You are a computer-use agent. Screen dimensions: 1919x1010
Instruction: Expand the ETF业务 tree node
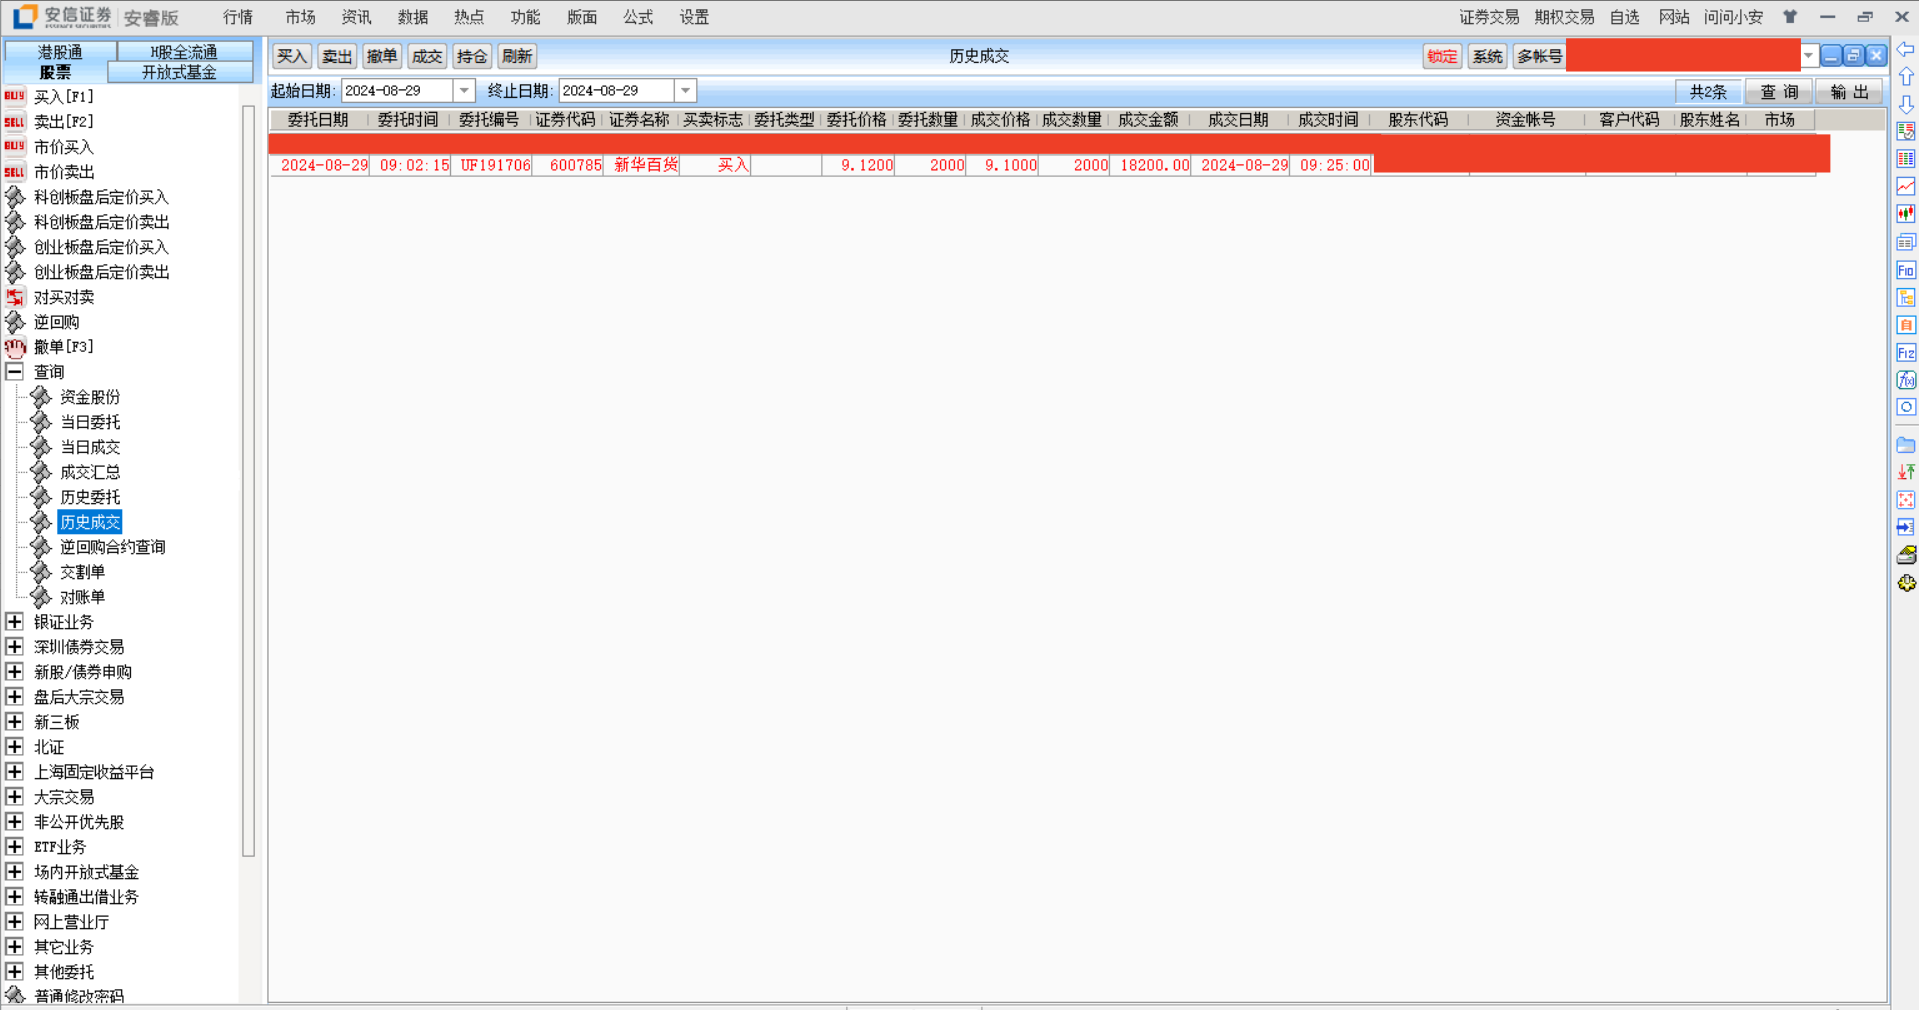(x=14, y=847)
